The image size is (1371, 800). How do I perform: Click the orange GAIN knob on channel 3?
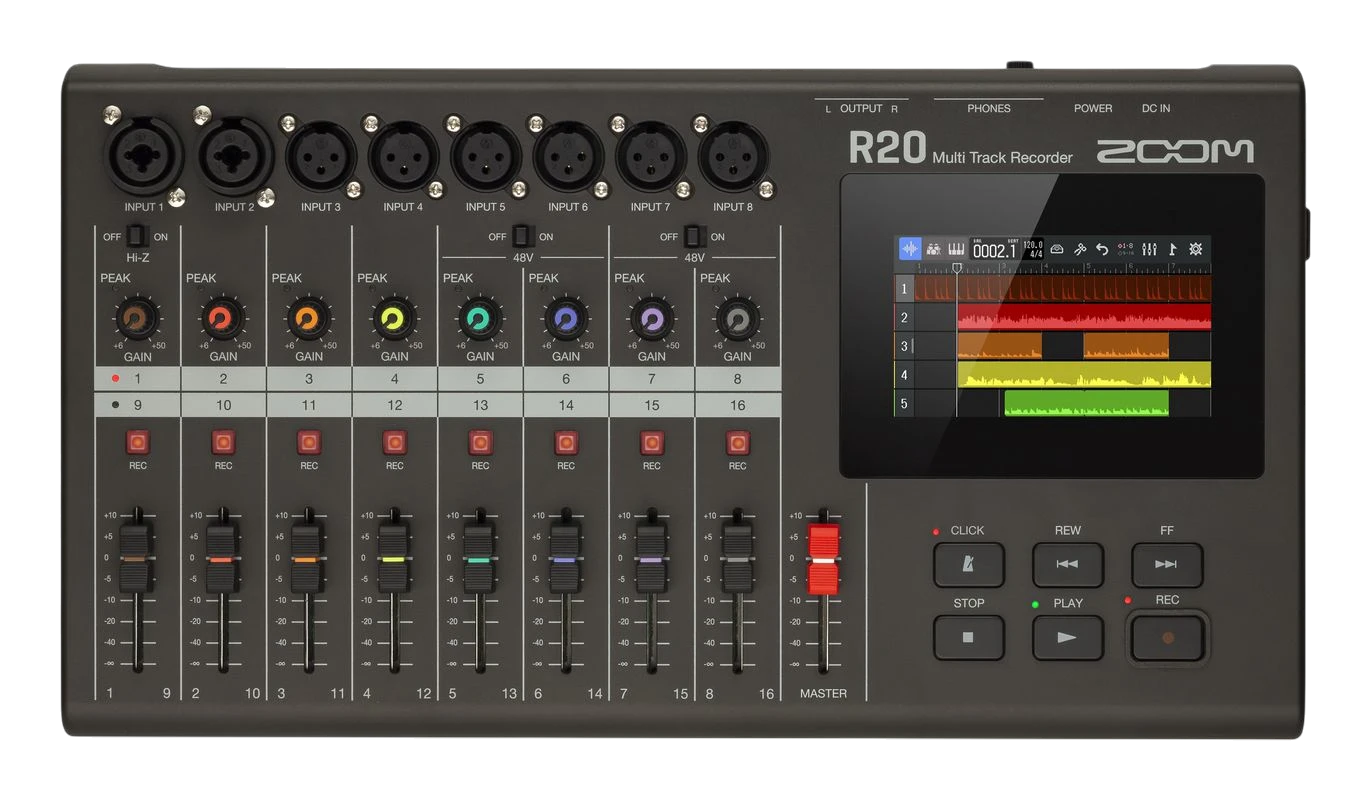click(x=308, y=319)
